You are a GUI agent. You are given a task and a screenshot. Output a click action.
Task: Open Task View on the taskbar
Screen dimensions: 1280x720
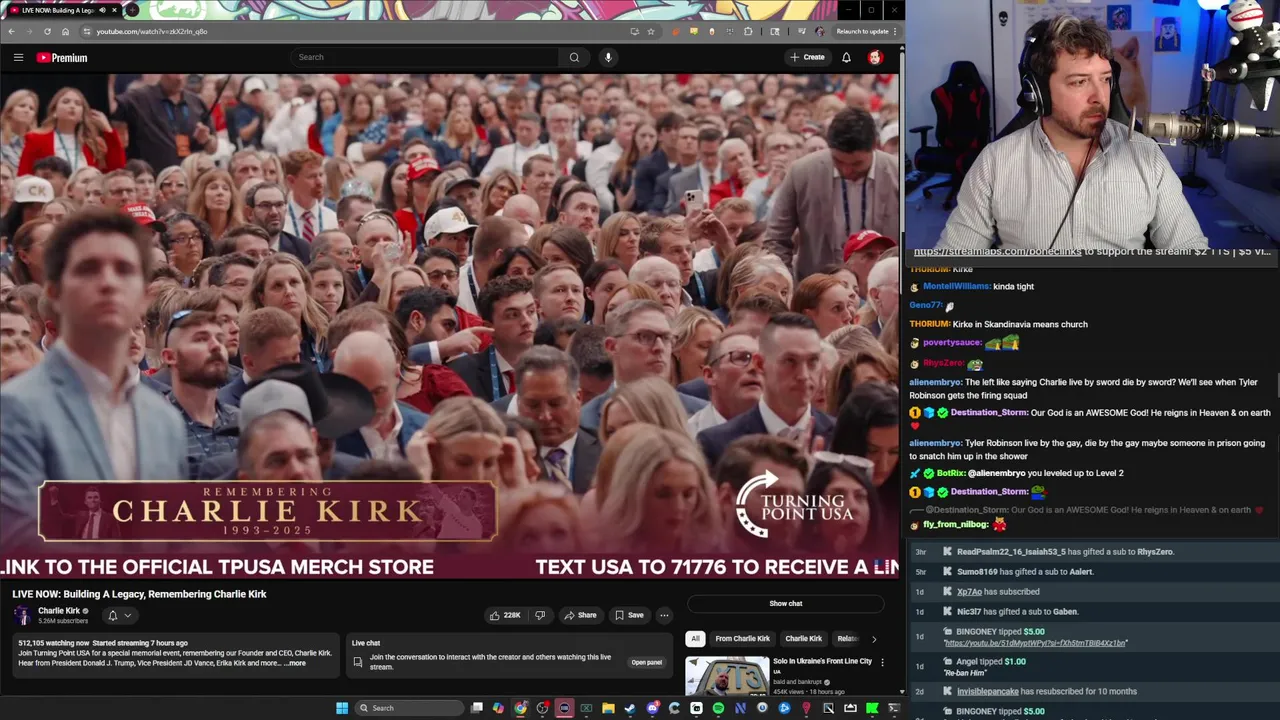476,708
